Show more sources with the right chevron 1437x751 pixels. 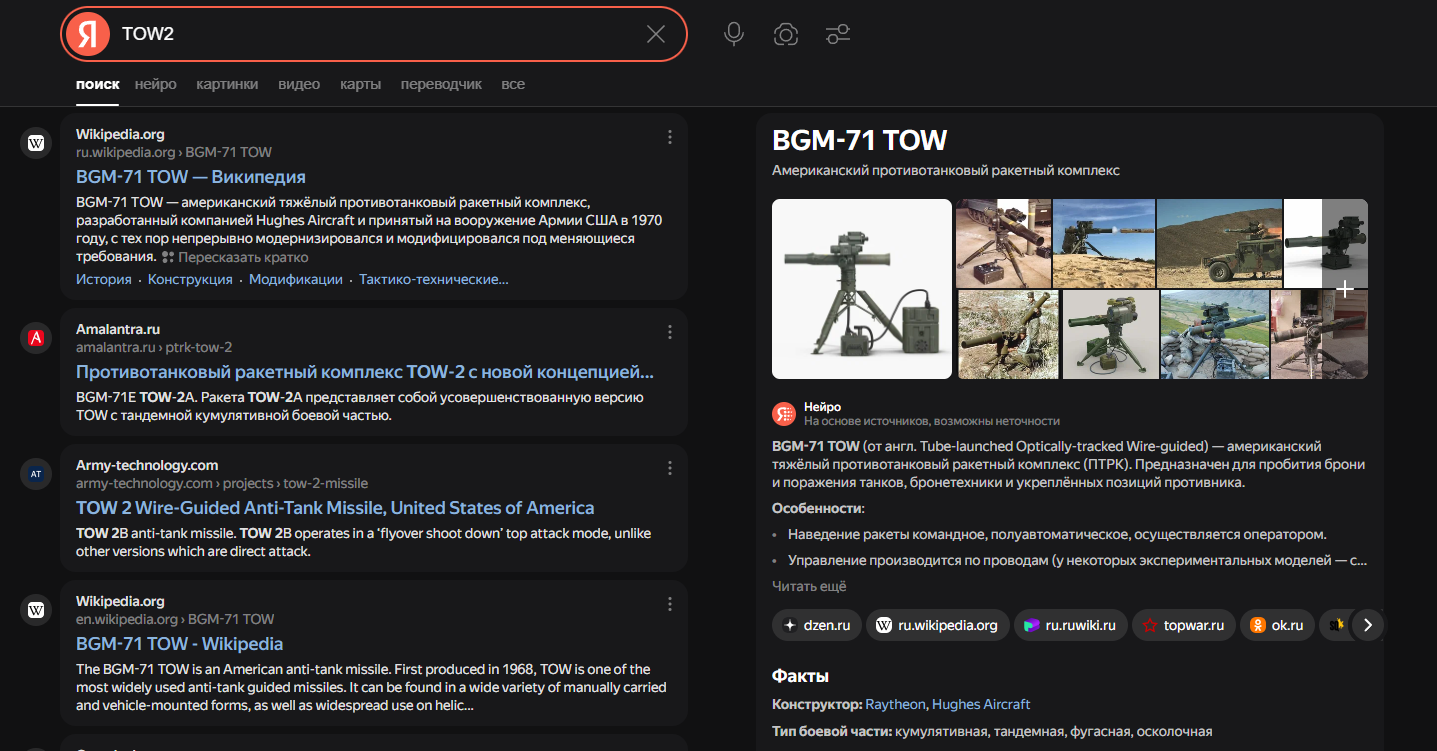tap(1367, 626)
